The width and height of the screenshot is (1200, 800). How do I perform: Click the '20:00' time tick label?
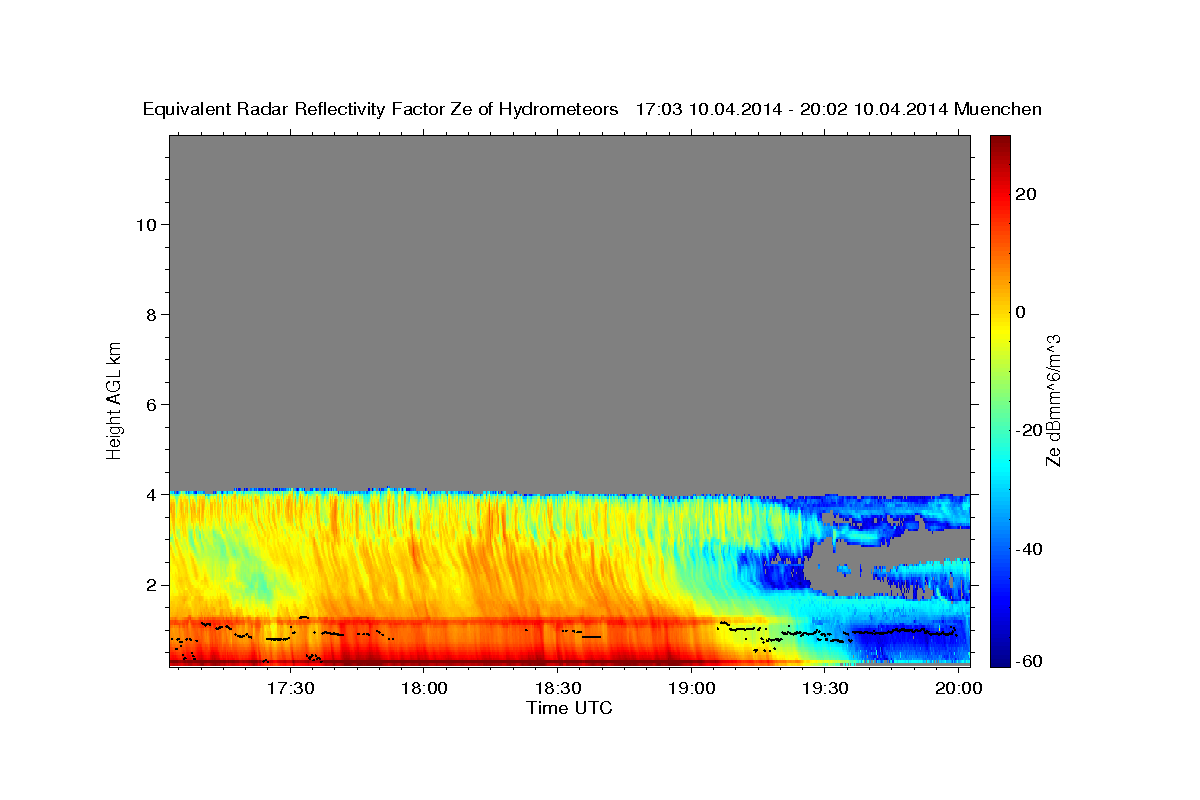pyautogui.click(x=959, y=689)
